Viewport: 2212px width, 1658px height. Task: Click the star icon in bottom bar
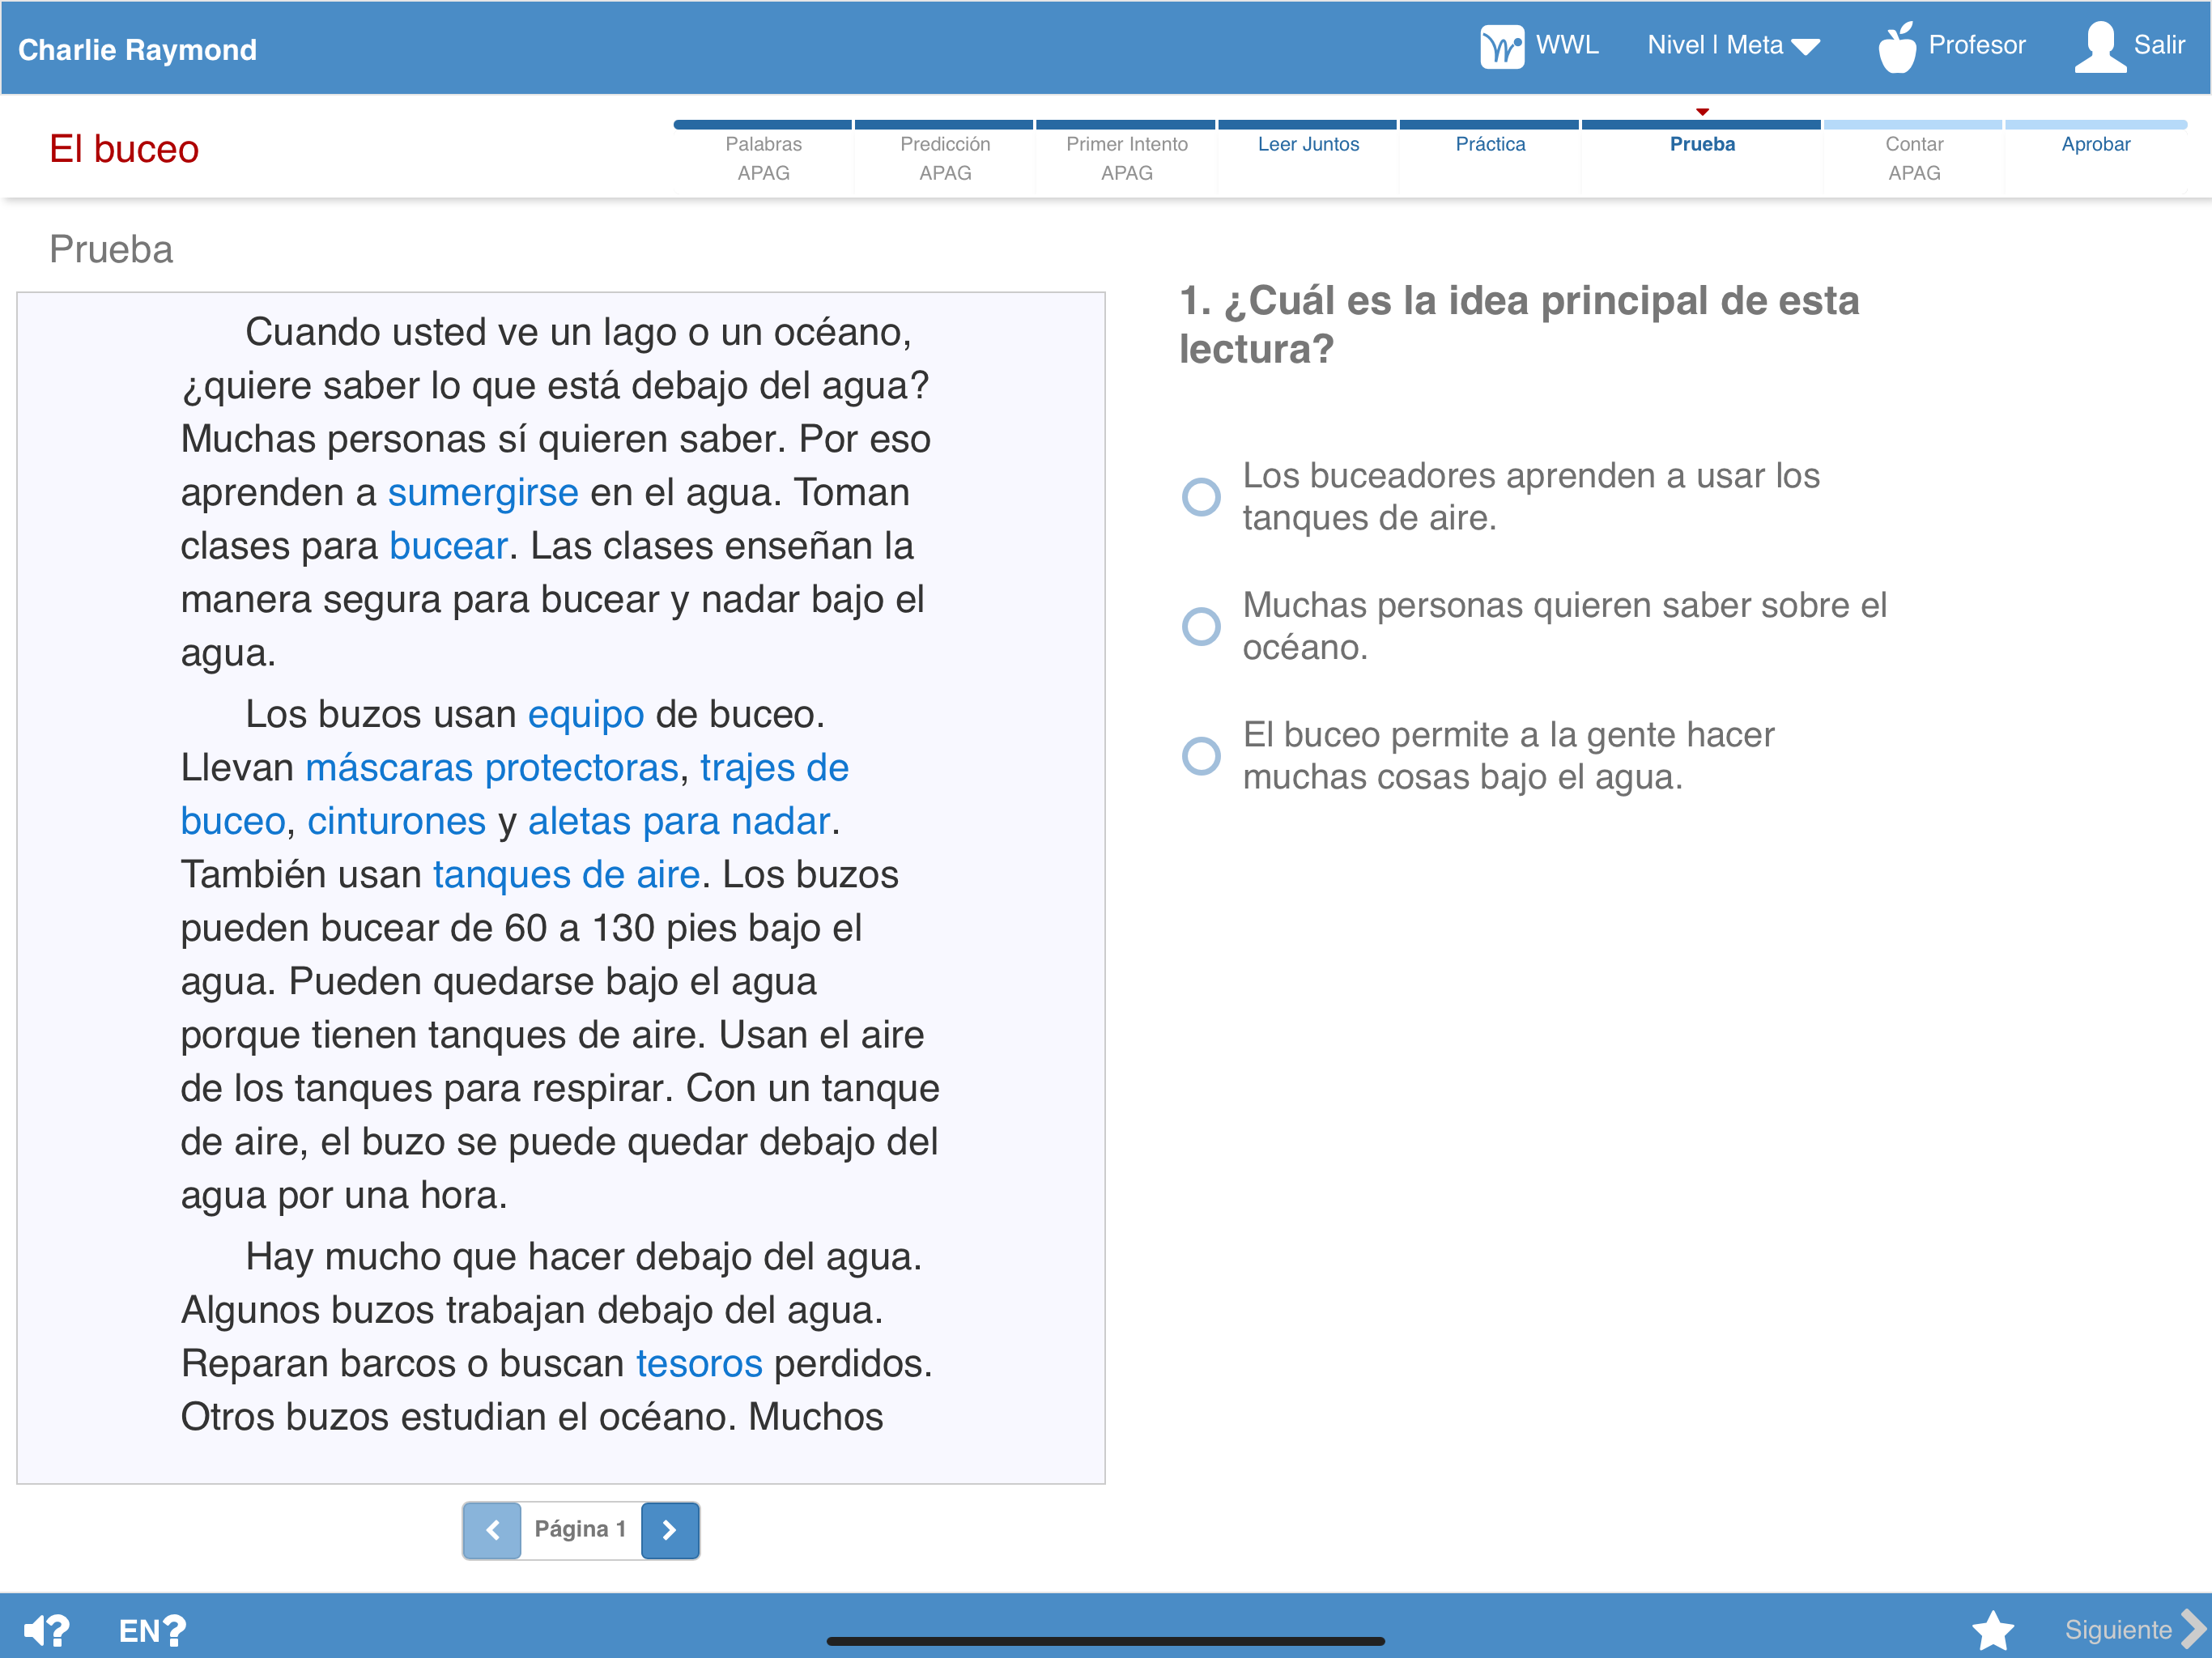[1992, 1630]
